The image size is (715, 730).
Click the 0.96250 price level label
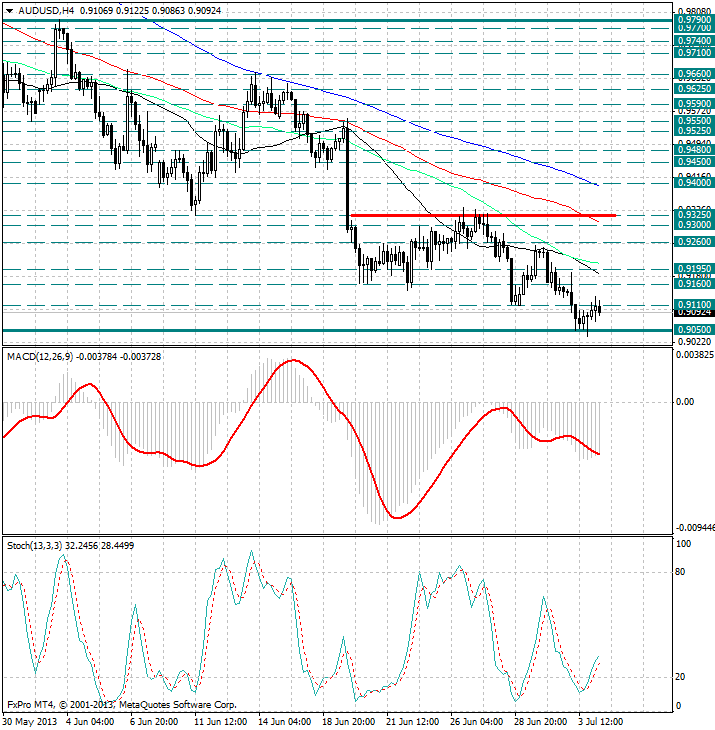(694, 88)
